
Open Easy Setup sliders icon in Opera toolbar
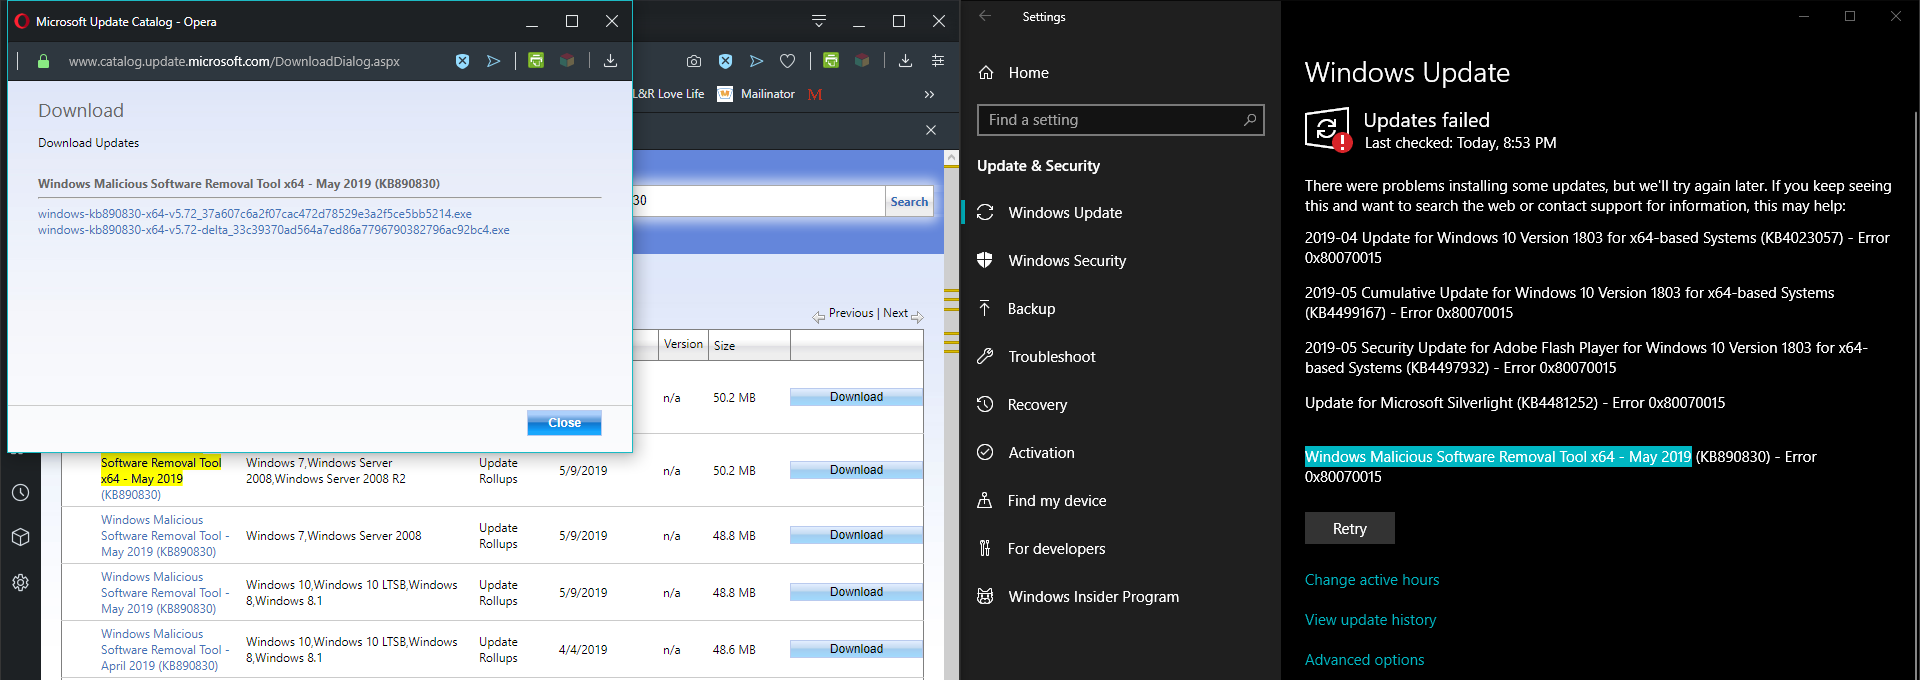pyautogui.click(x=937, y=61)
